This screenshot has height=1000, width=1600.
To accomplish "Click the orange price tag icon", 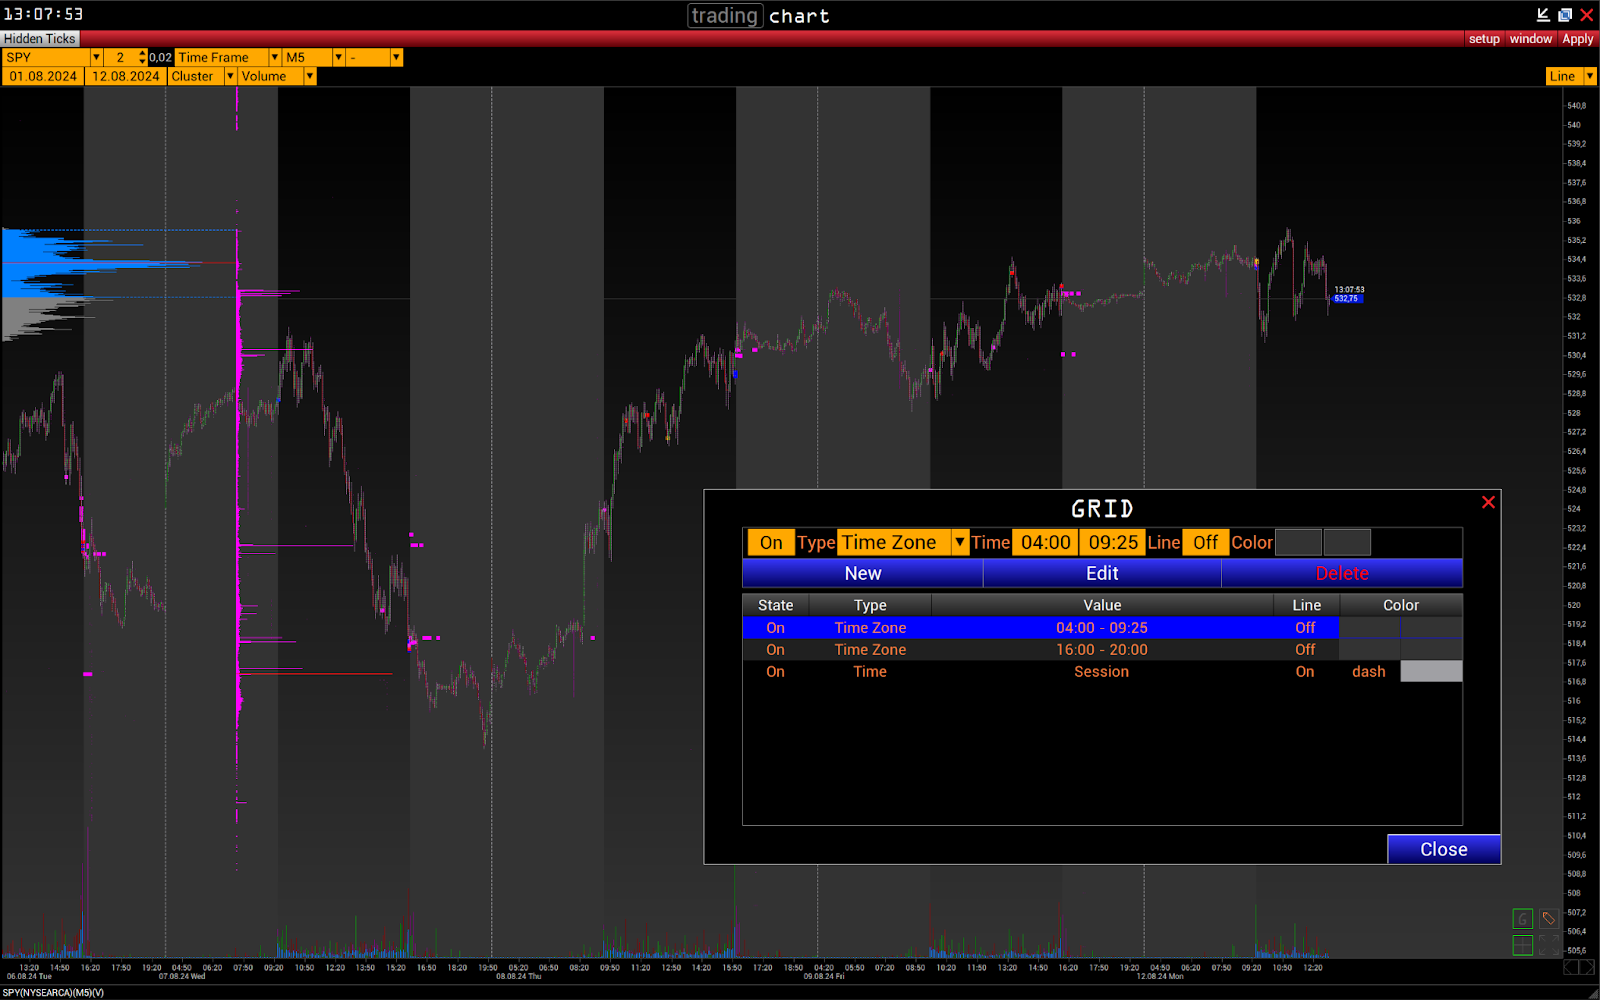I will pos(1548,919).
